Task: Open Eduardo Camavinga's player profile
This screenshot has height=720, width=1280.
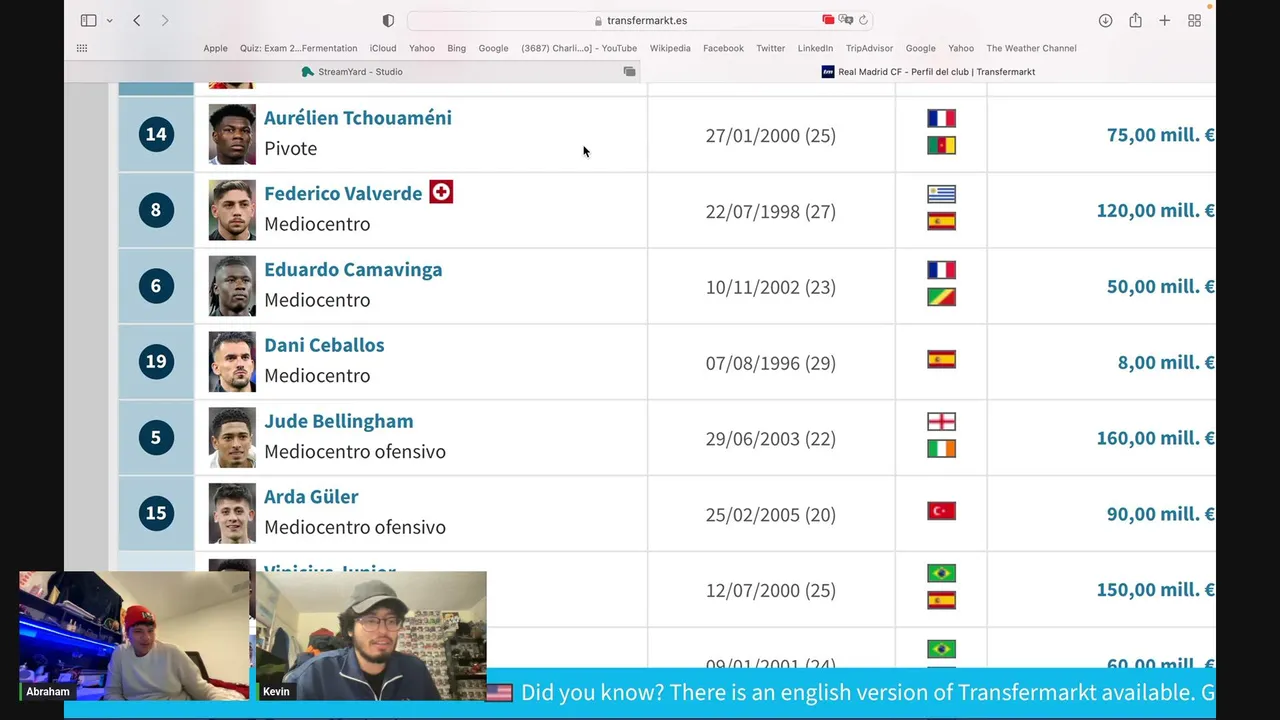Action: [x=353, y=269]
